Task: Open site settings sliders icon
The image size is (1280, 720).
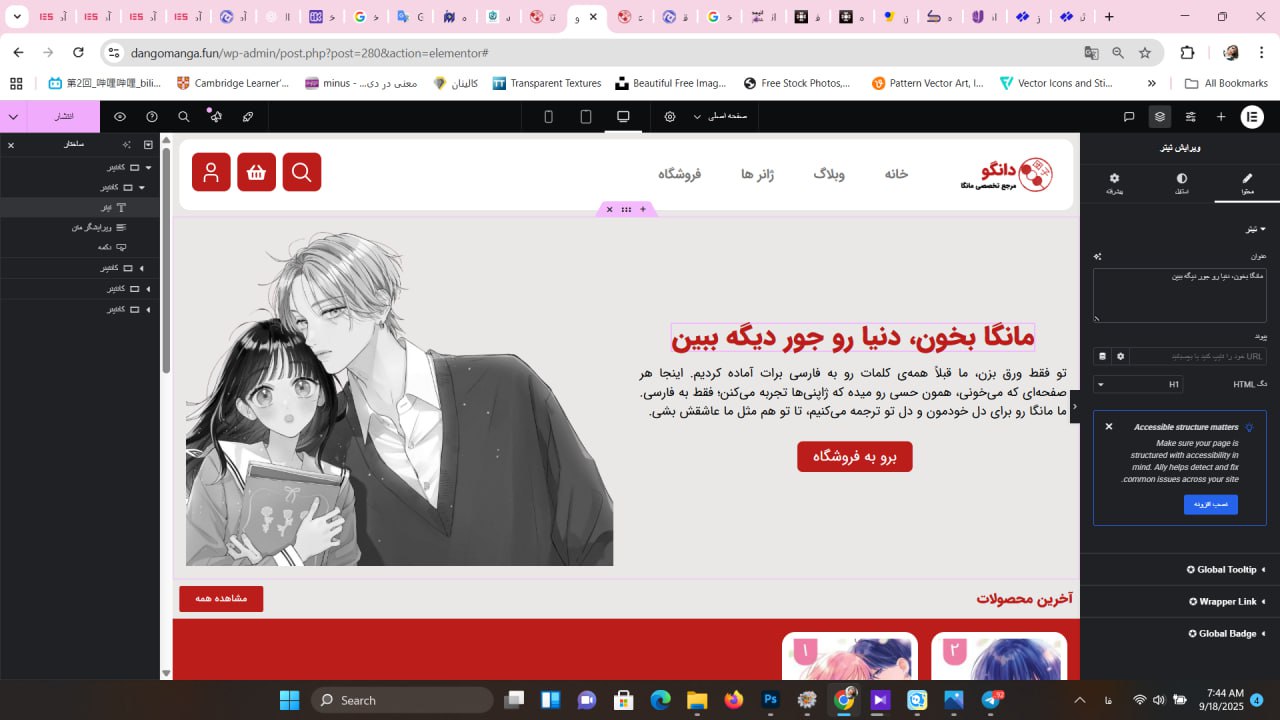Action: click(x=1190, y=117)
